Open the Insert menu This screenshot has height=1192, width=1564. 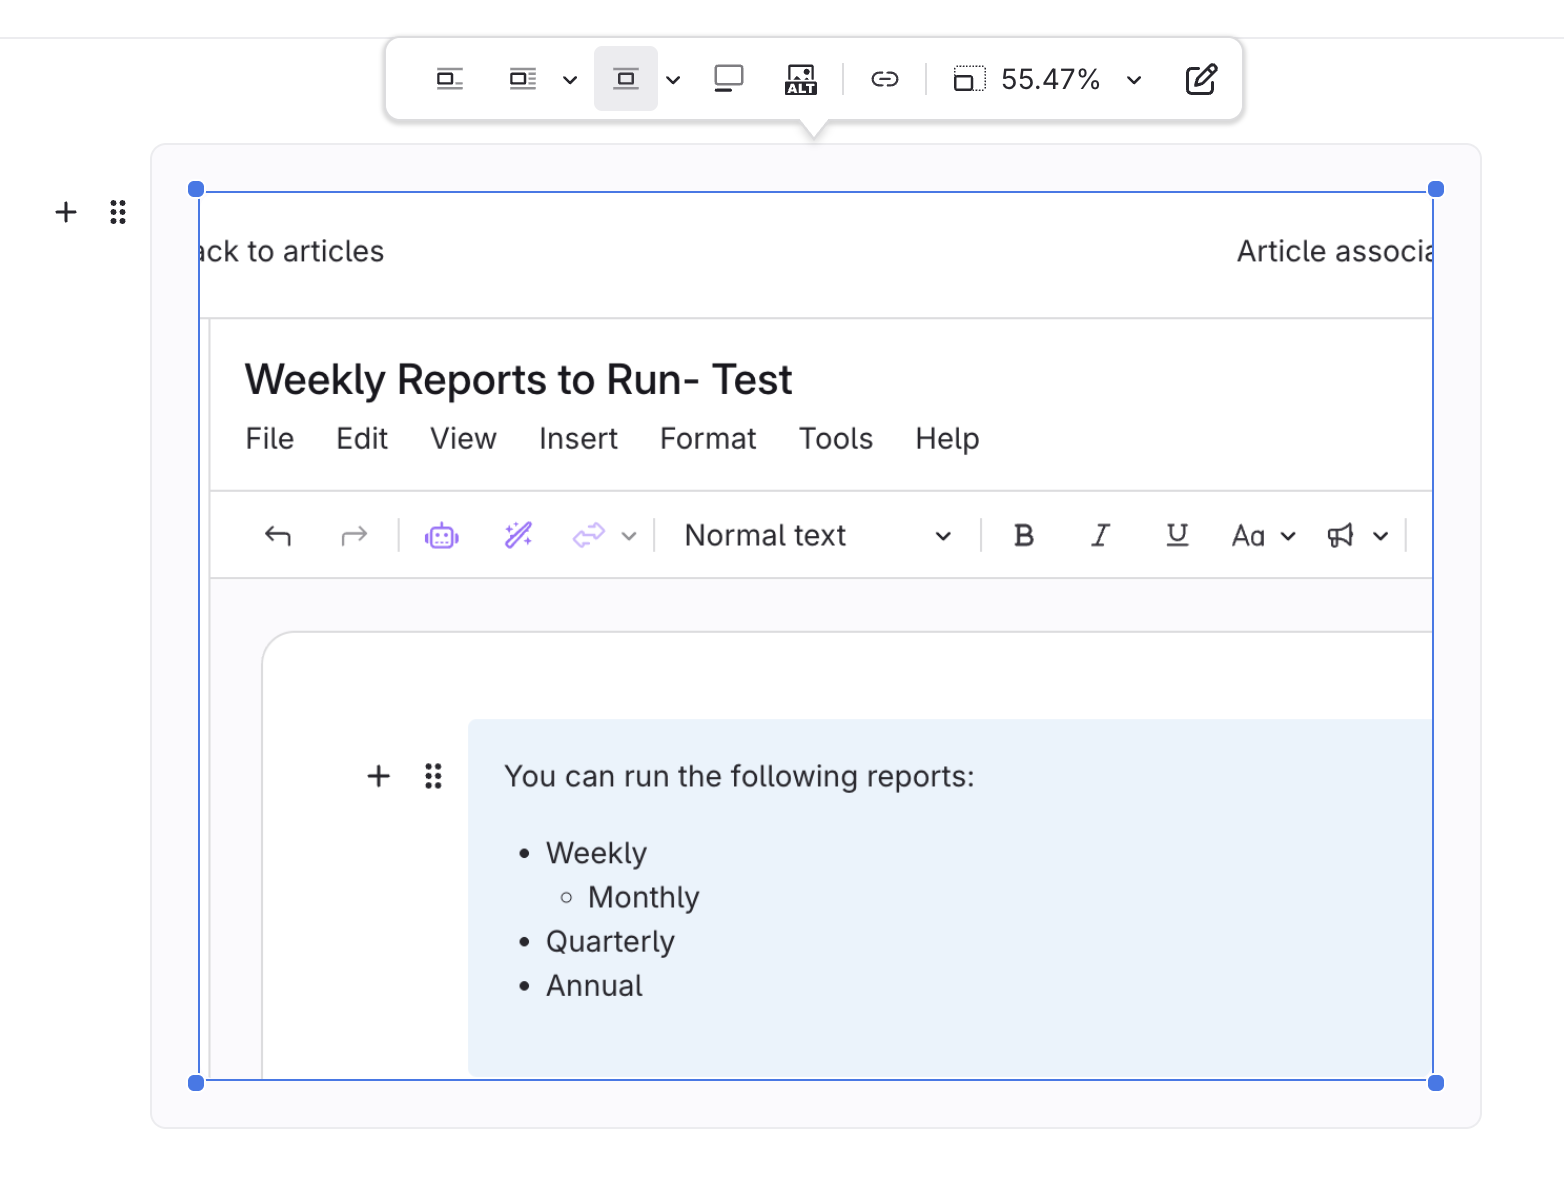tap(577, 439)
